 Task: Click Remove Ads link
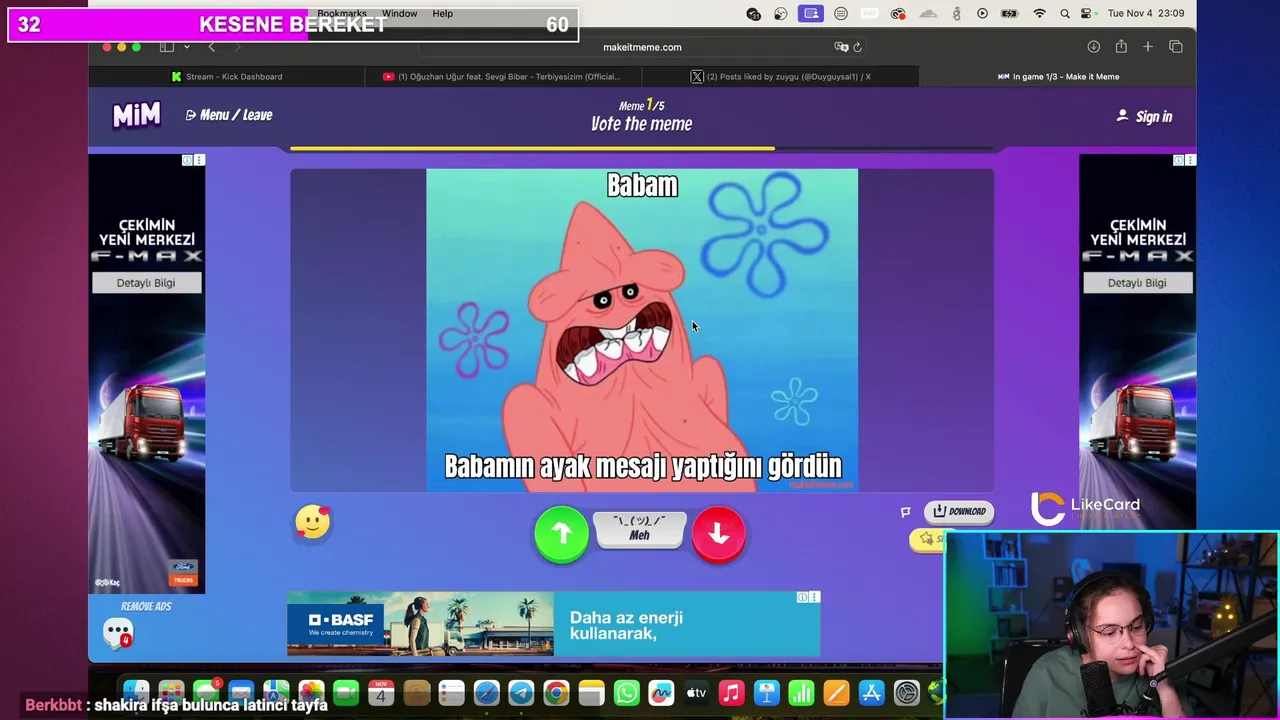tap(146, 606)
